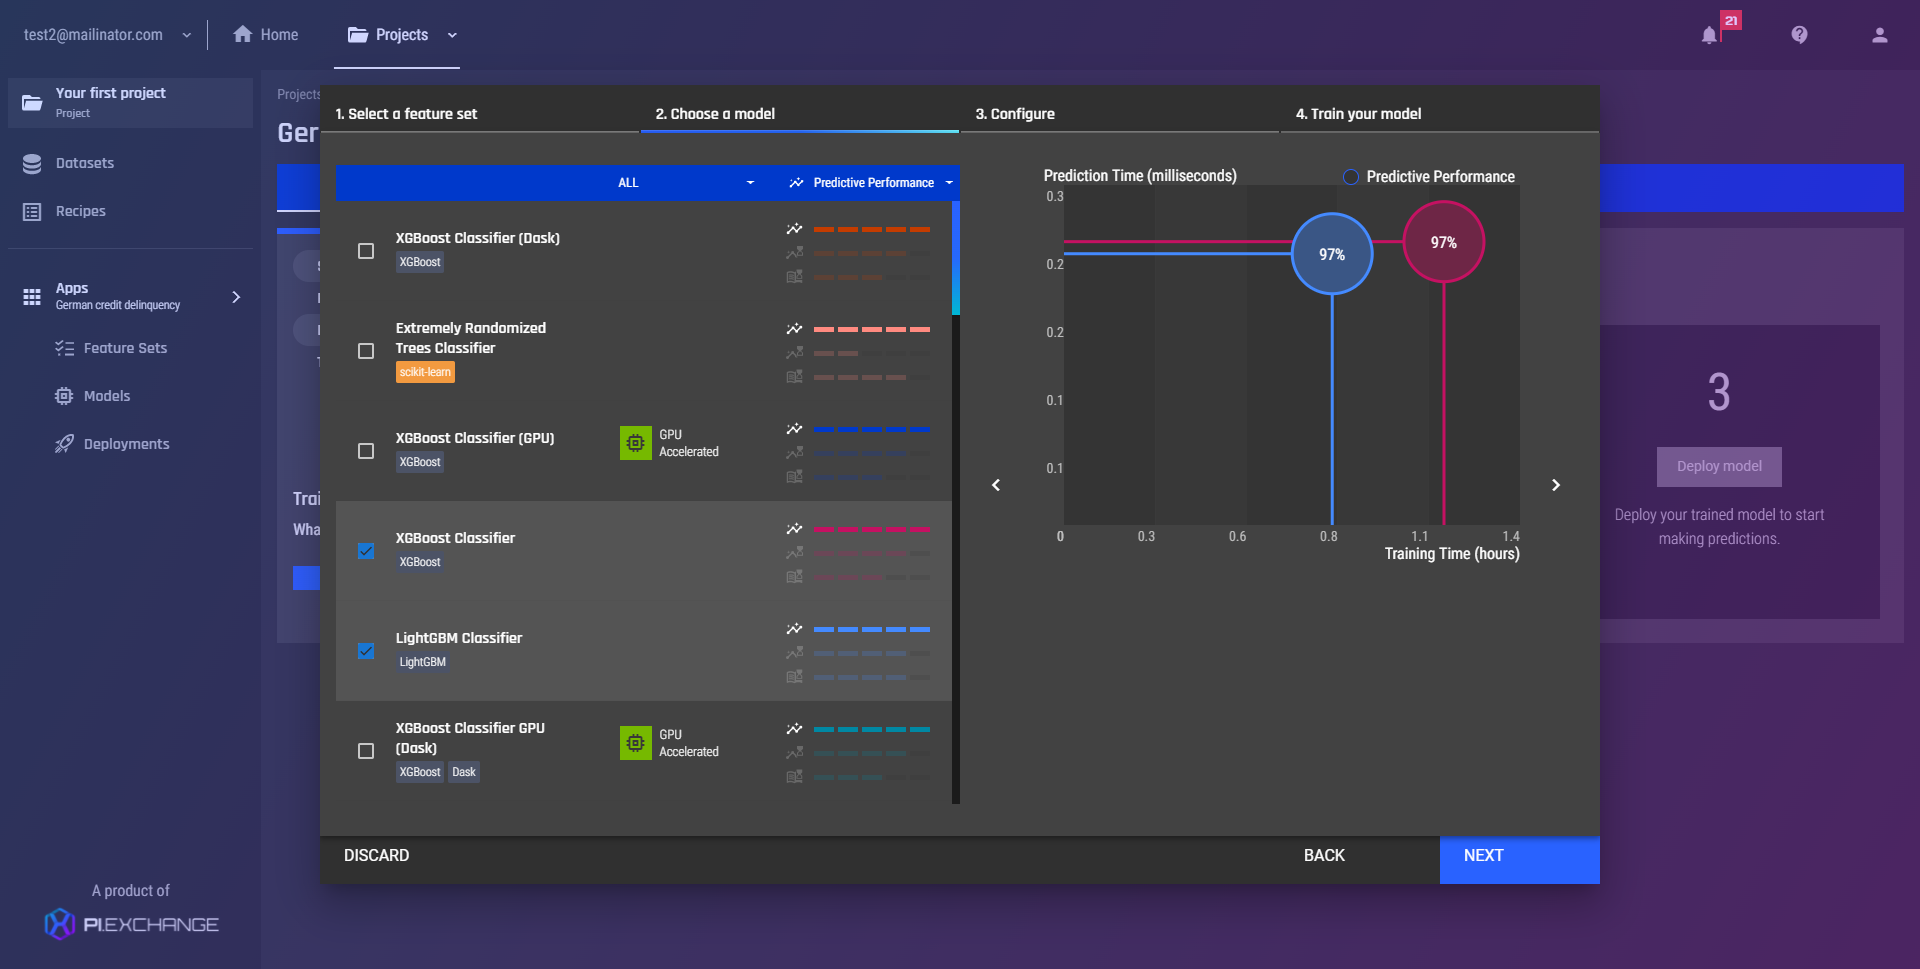Open the Predictive Performance sort dropdown
The height and width of the screenshot is (969, 1920).
(870, 183)
